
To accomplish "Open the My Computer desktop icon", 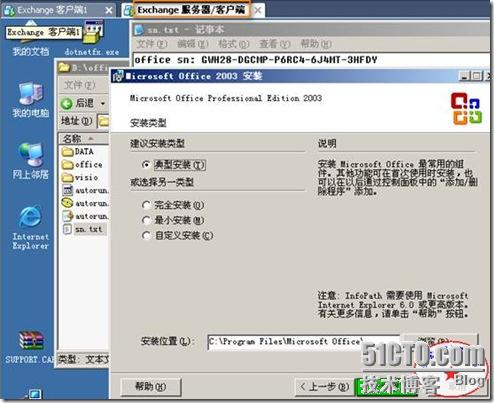I will [30, 99].
